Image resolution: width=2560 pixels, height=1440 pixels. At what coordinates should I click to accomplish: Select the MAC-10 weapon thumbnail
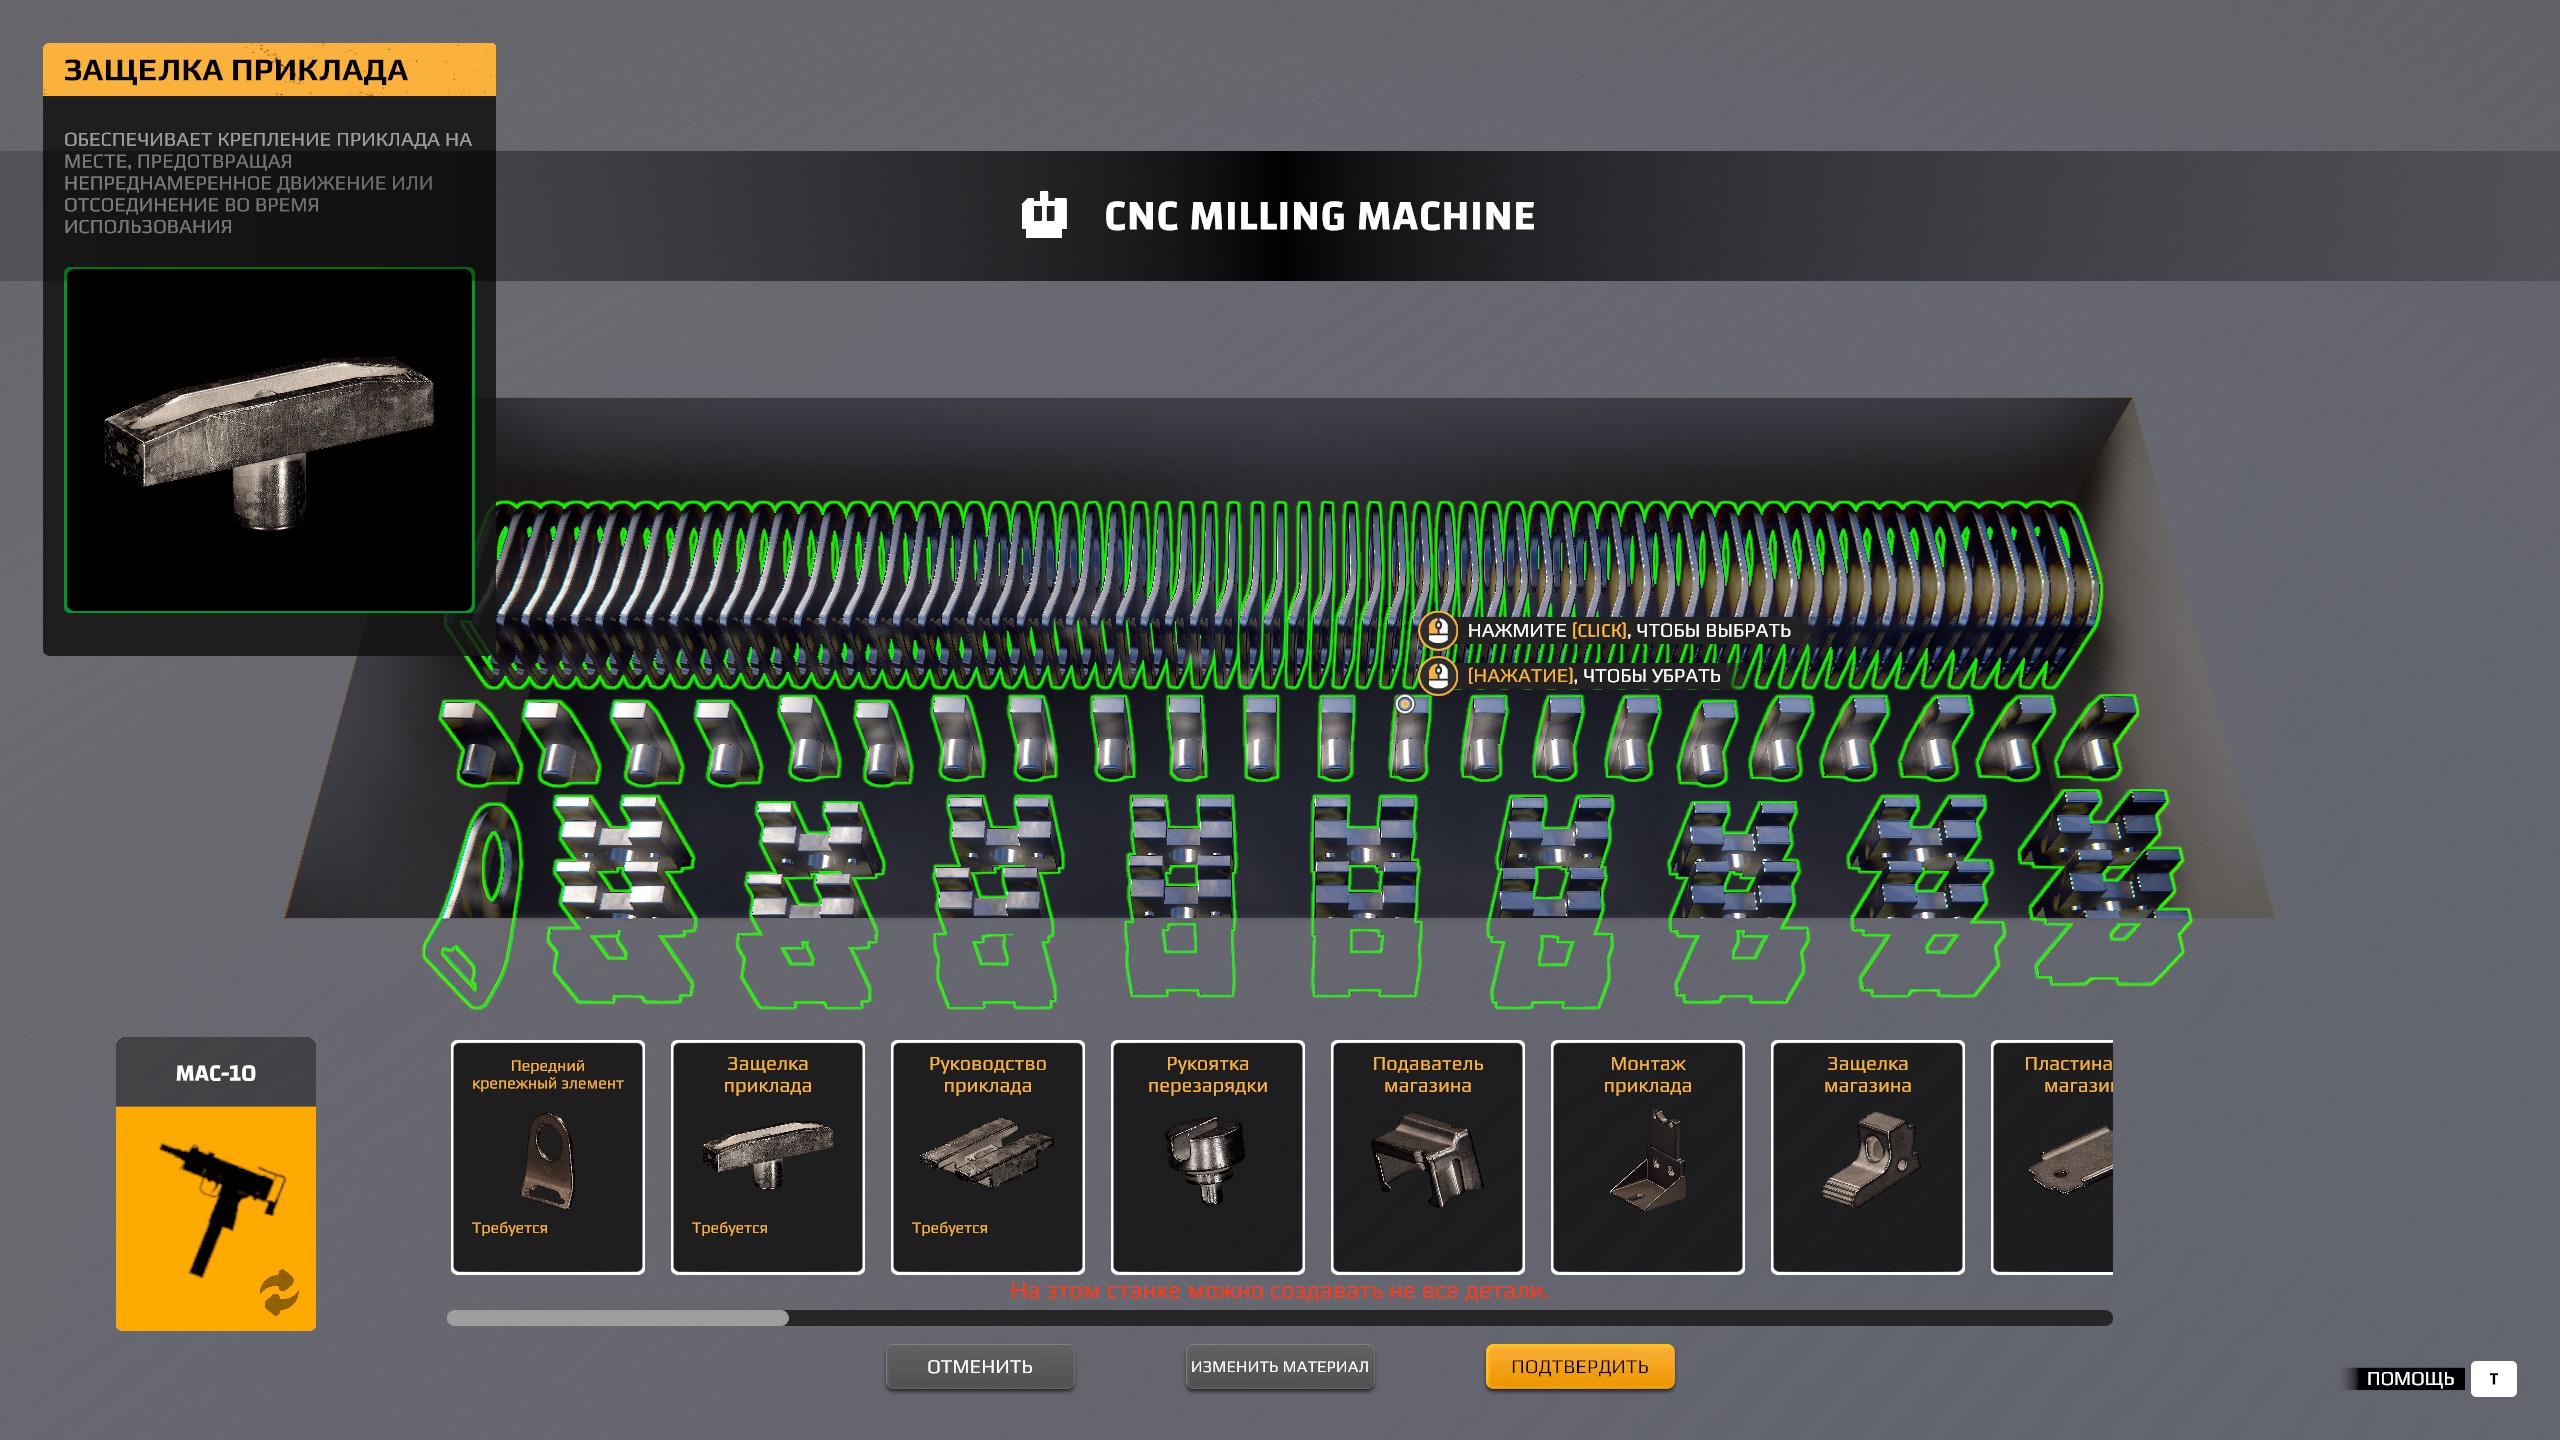215,1205
